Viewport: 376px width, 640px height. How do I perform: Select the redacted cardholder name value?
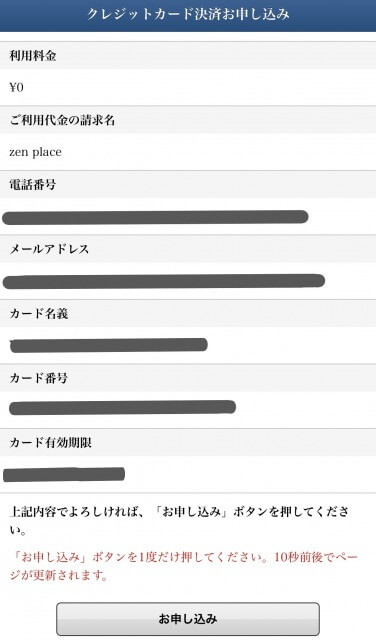[109, 345]
